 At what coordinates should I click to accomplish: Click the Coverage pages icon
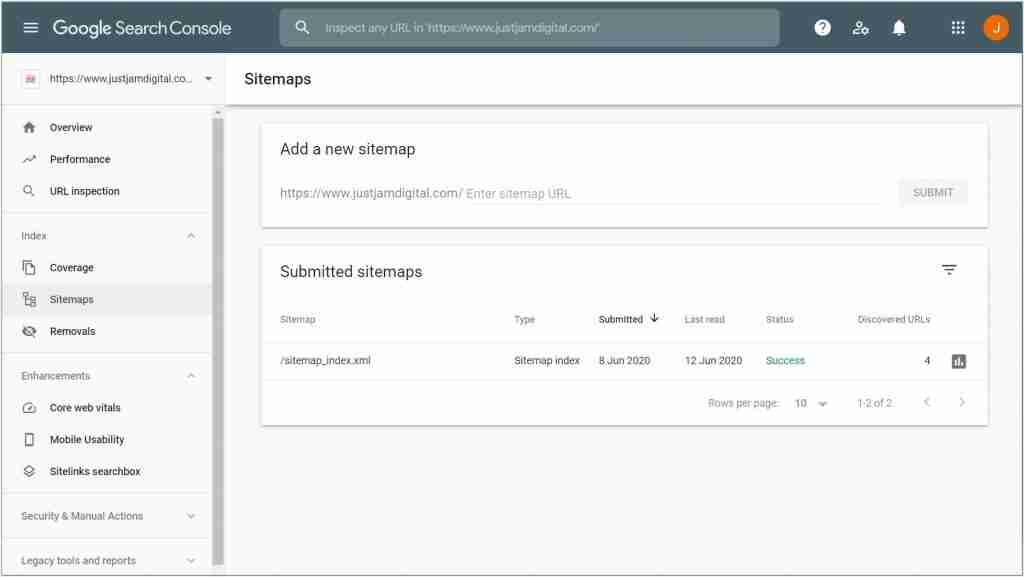29,268
